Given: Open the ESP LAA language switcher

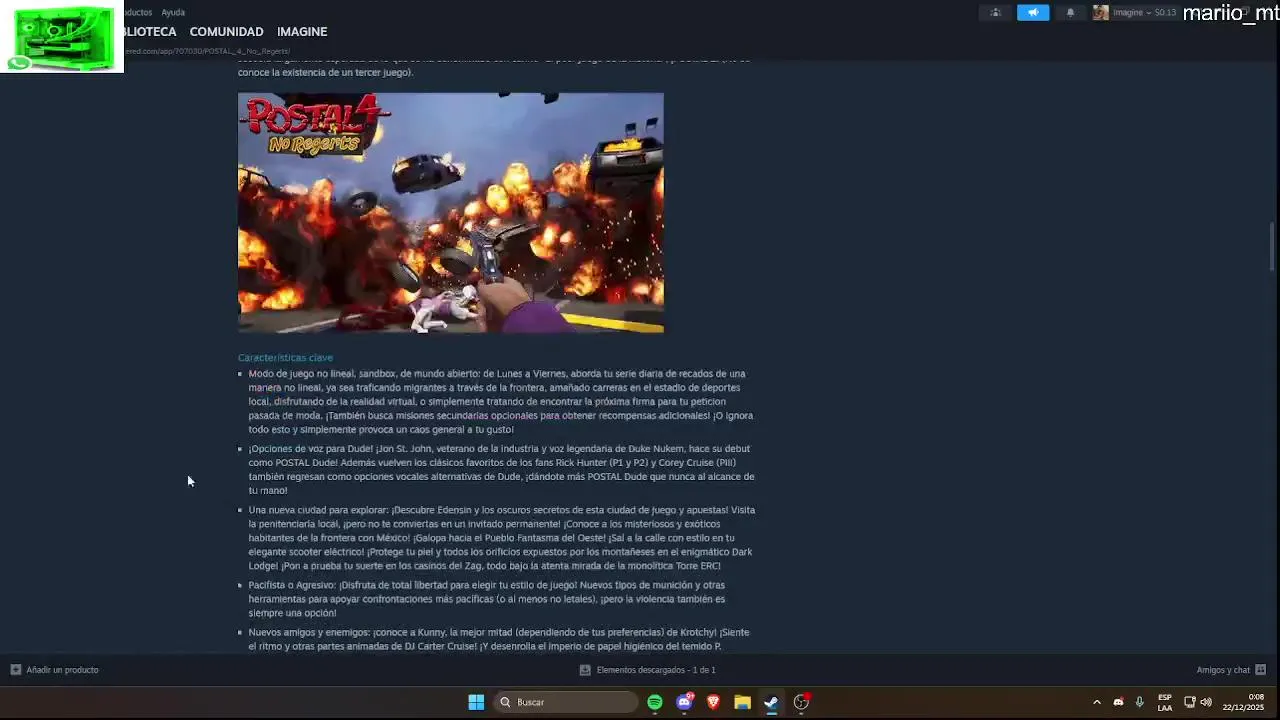Looking at the screenshot, I should (1165, 702).
